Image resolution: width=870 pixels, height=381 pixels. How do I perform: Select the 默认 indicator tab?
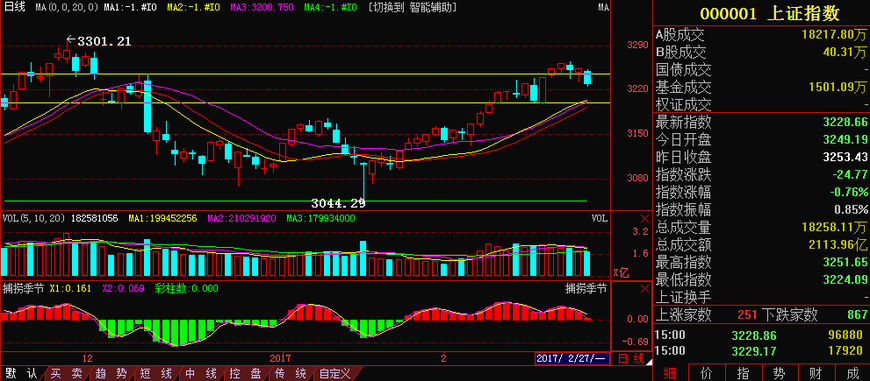click(x=21, y=374)
